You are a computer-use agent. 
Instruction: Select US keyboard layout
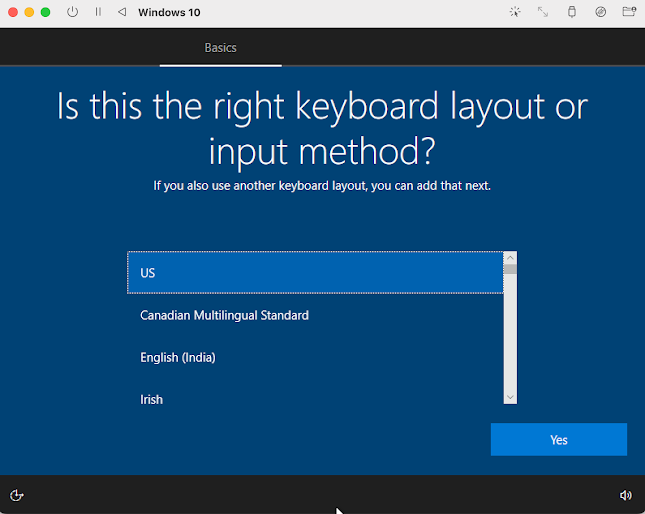click(315, 273)
